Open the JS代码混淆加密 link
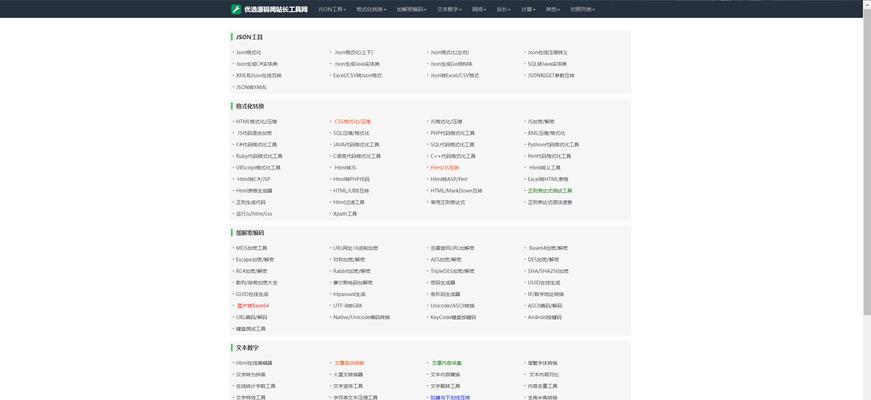Image resolution: width=871 pixels, height=400 pixels. 254,133
